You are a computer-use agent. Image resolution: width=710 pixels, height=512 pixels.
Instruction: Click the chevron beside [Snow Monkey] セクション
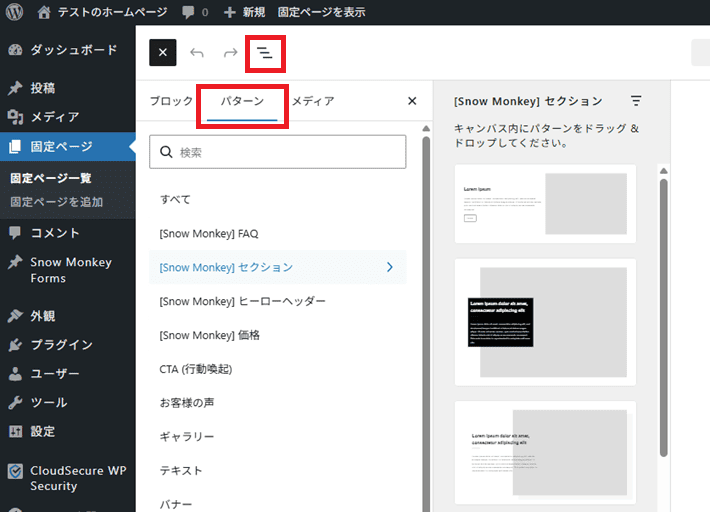[390, 268]
